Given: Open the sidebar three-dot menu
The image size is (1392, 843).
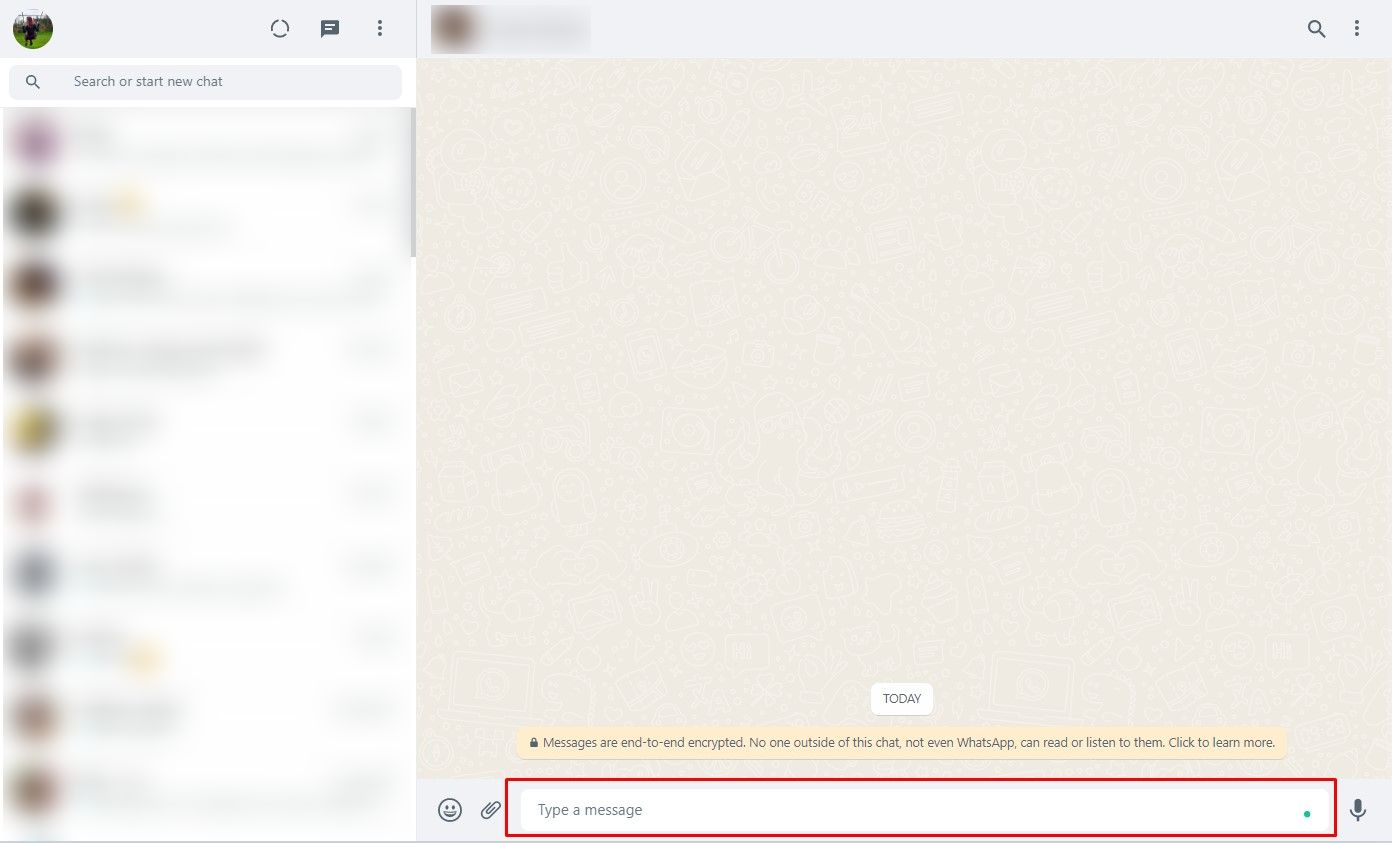Looking at the screenshot, I should tap(380, 29).
